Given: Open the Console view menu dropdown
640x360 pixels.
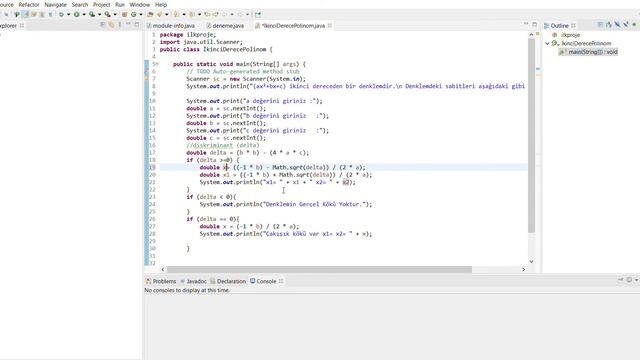Looking at the screenshot, I should tap(636, 280).
